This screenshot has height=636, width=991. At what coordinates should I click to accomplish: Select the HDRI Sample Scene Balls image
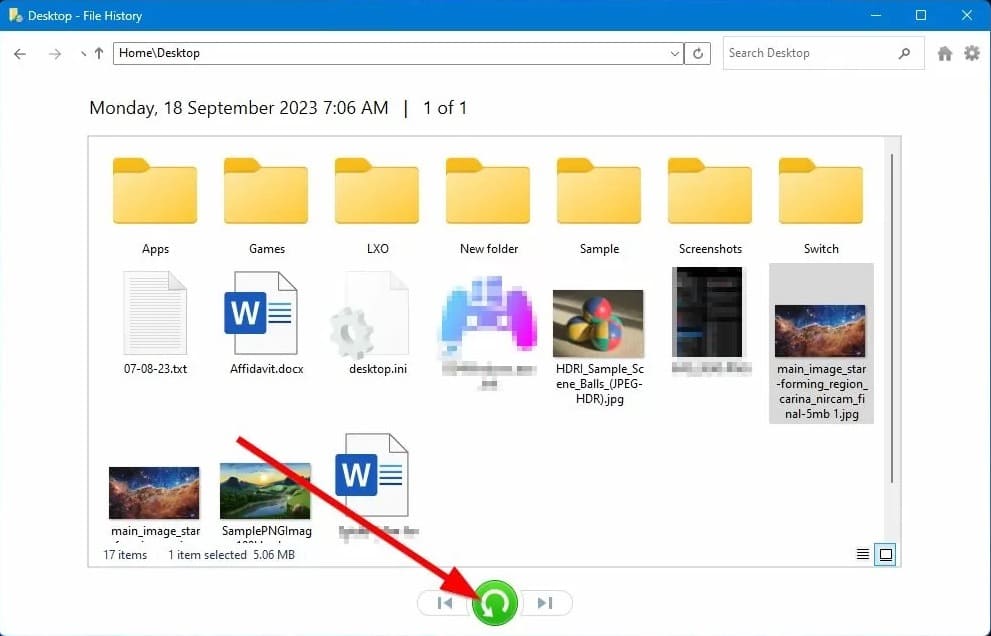pyautogui.click(x=599, y=340)
